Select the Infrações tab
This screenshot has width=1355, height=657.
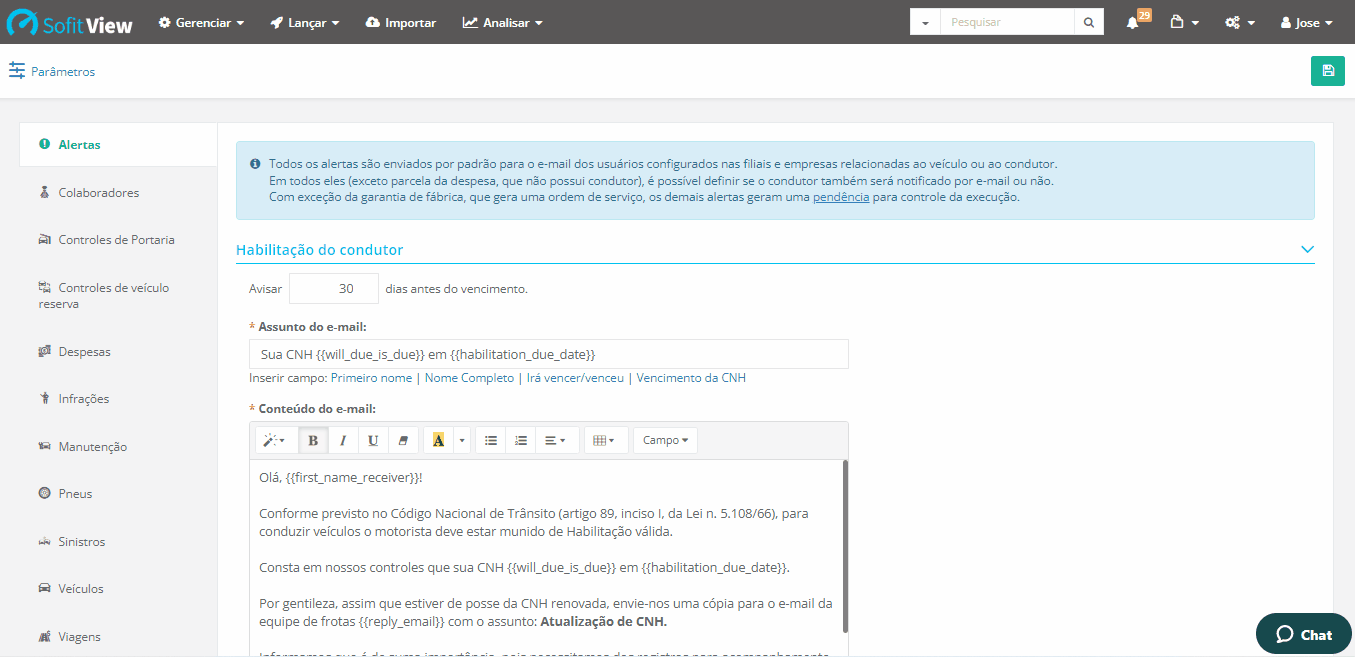[118, 399]
